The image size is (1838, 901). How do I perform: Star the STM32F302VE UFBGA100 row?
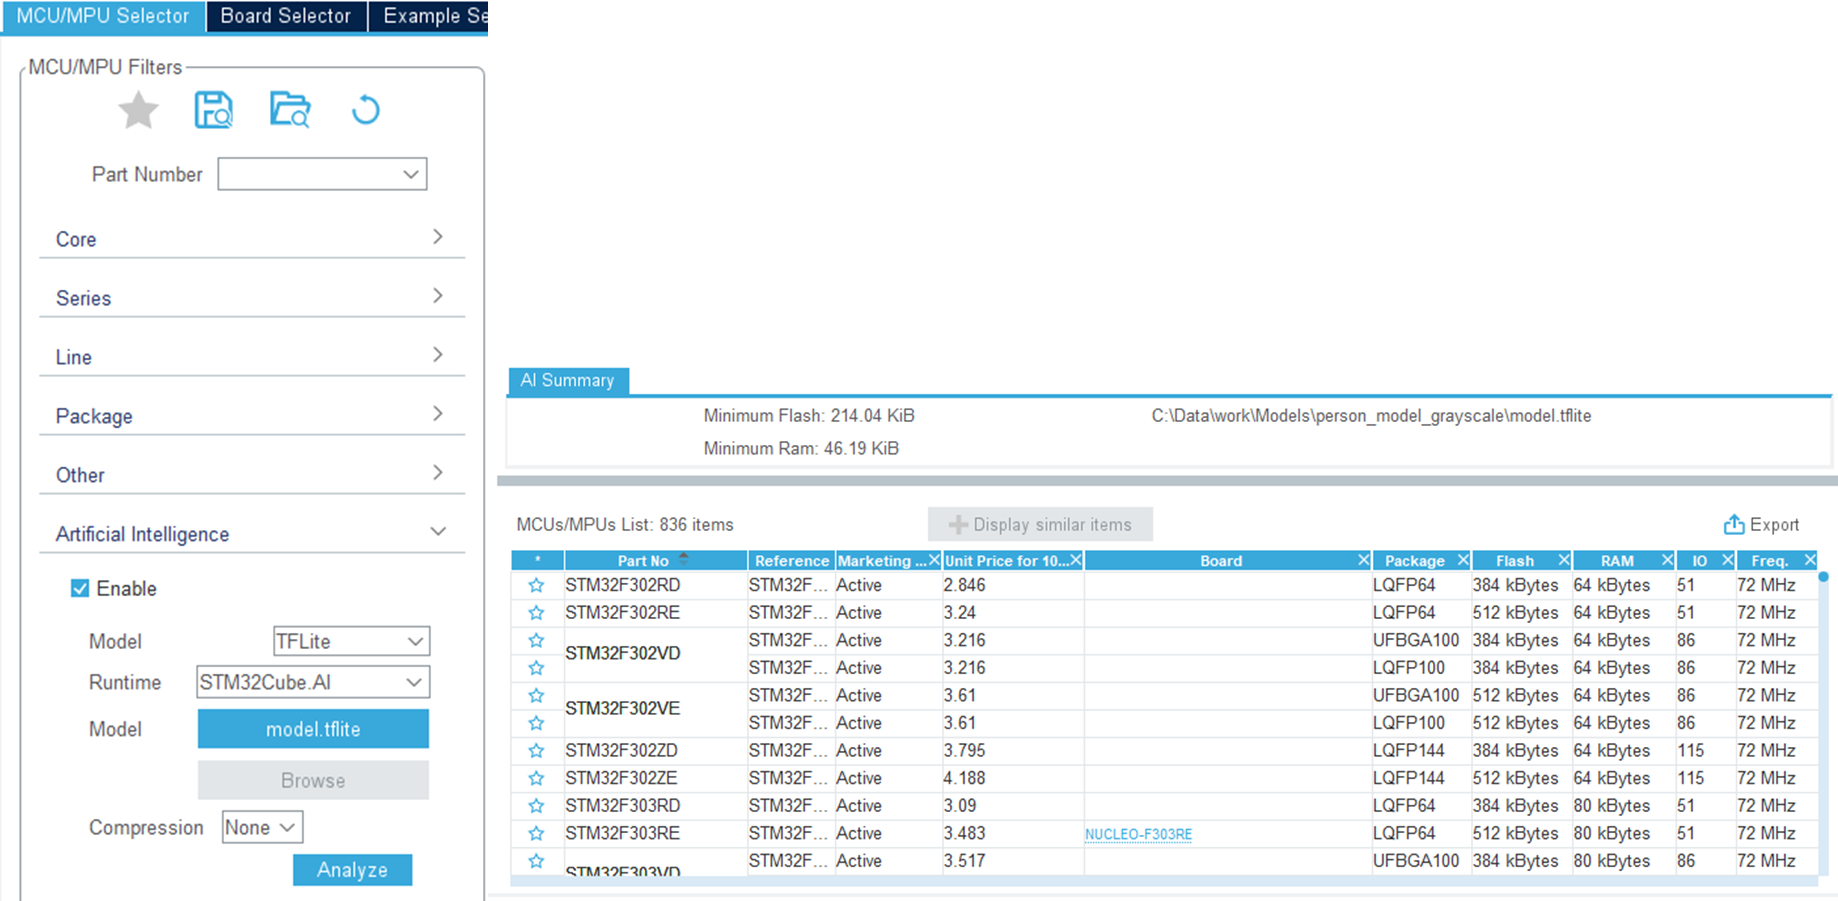pos(537,695)
